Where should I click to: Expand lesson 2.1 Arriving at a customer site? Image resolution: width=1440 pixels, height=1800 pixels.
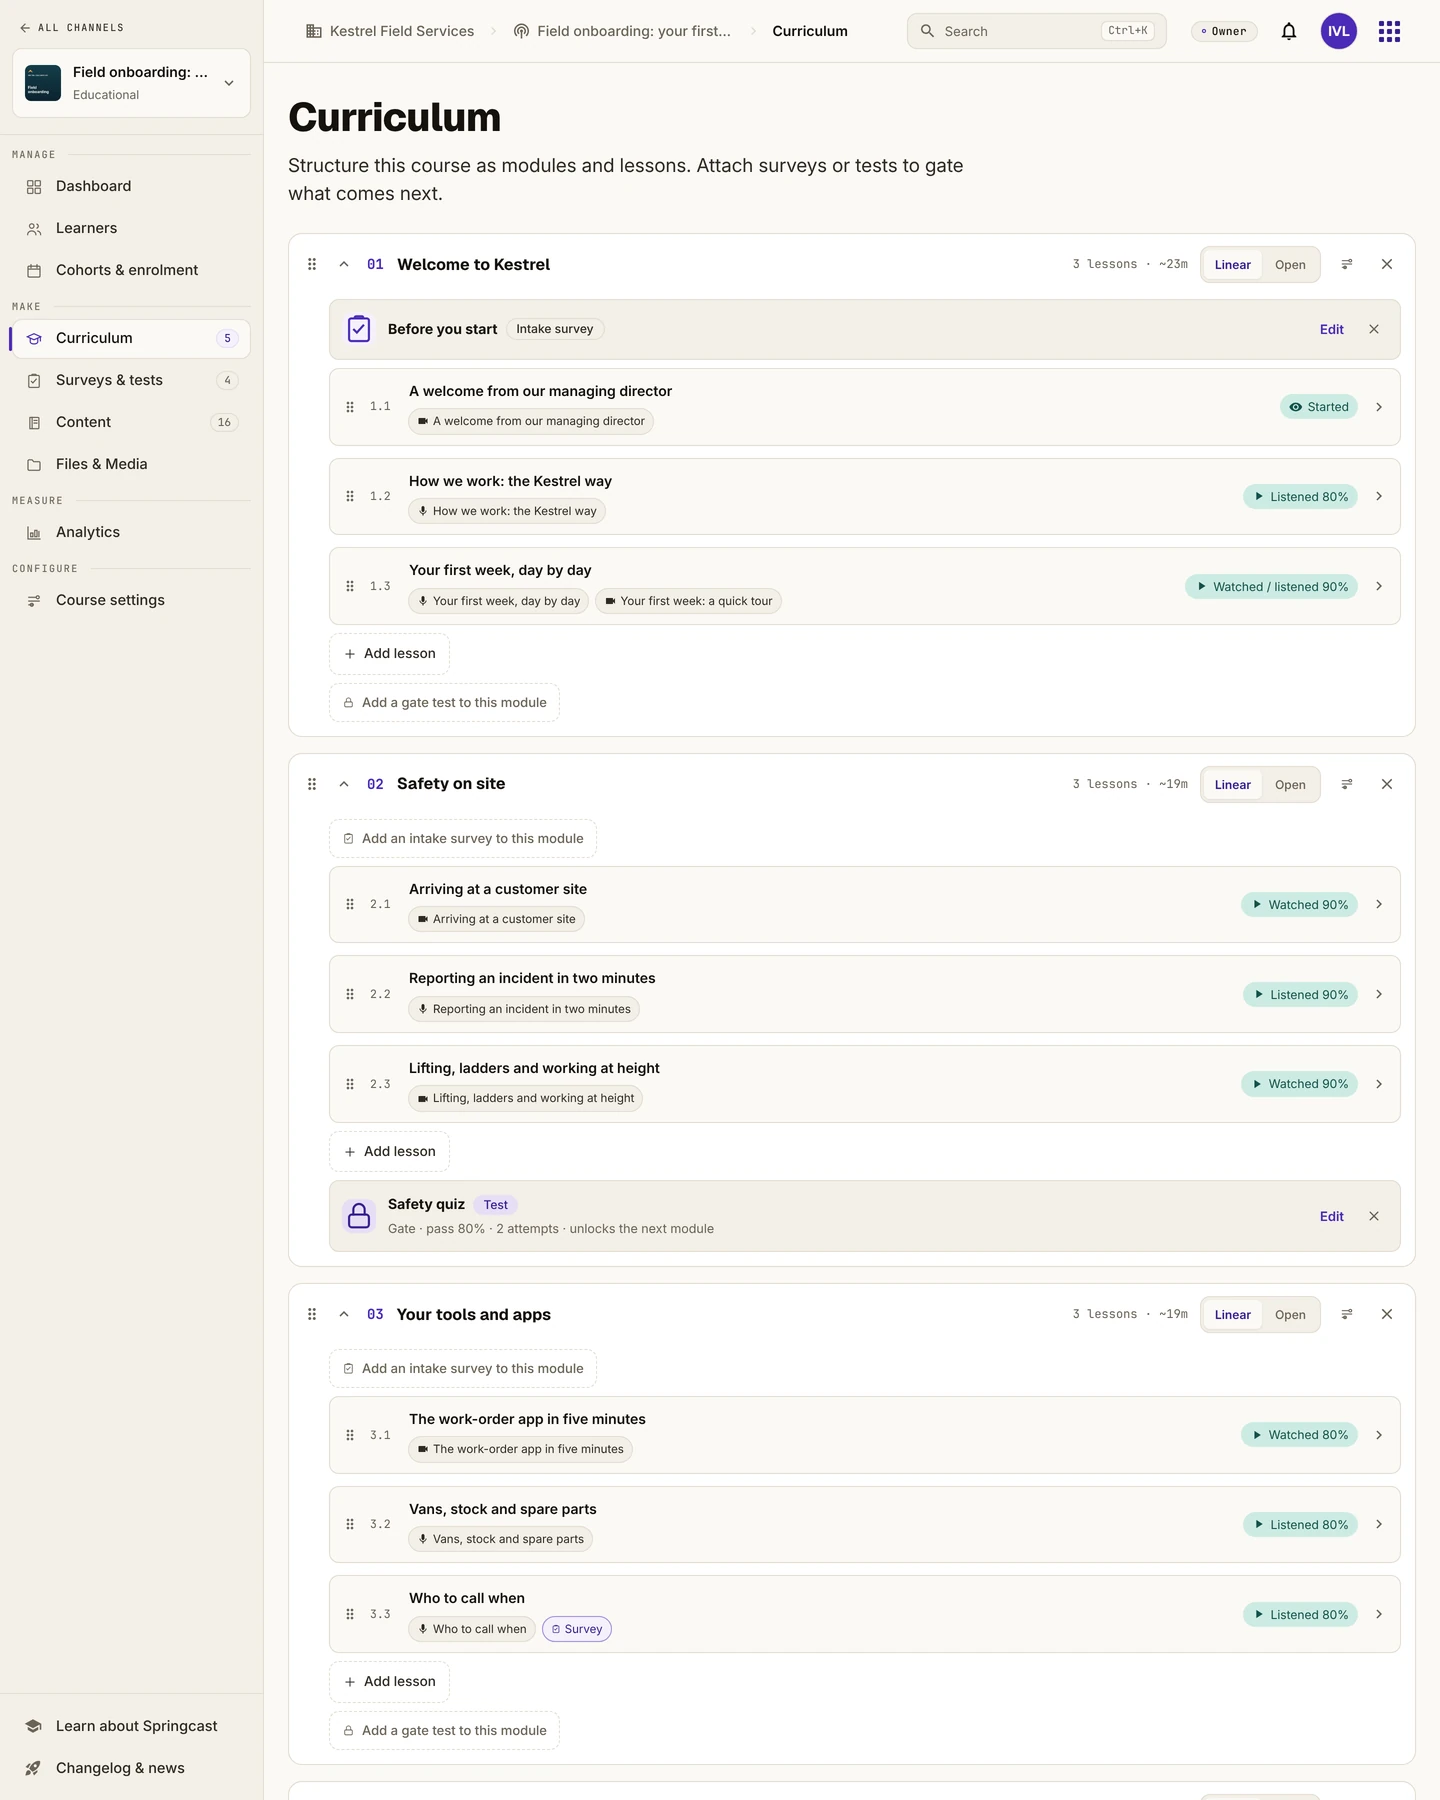point(1379,904)
